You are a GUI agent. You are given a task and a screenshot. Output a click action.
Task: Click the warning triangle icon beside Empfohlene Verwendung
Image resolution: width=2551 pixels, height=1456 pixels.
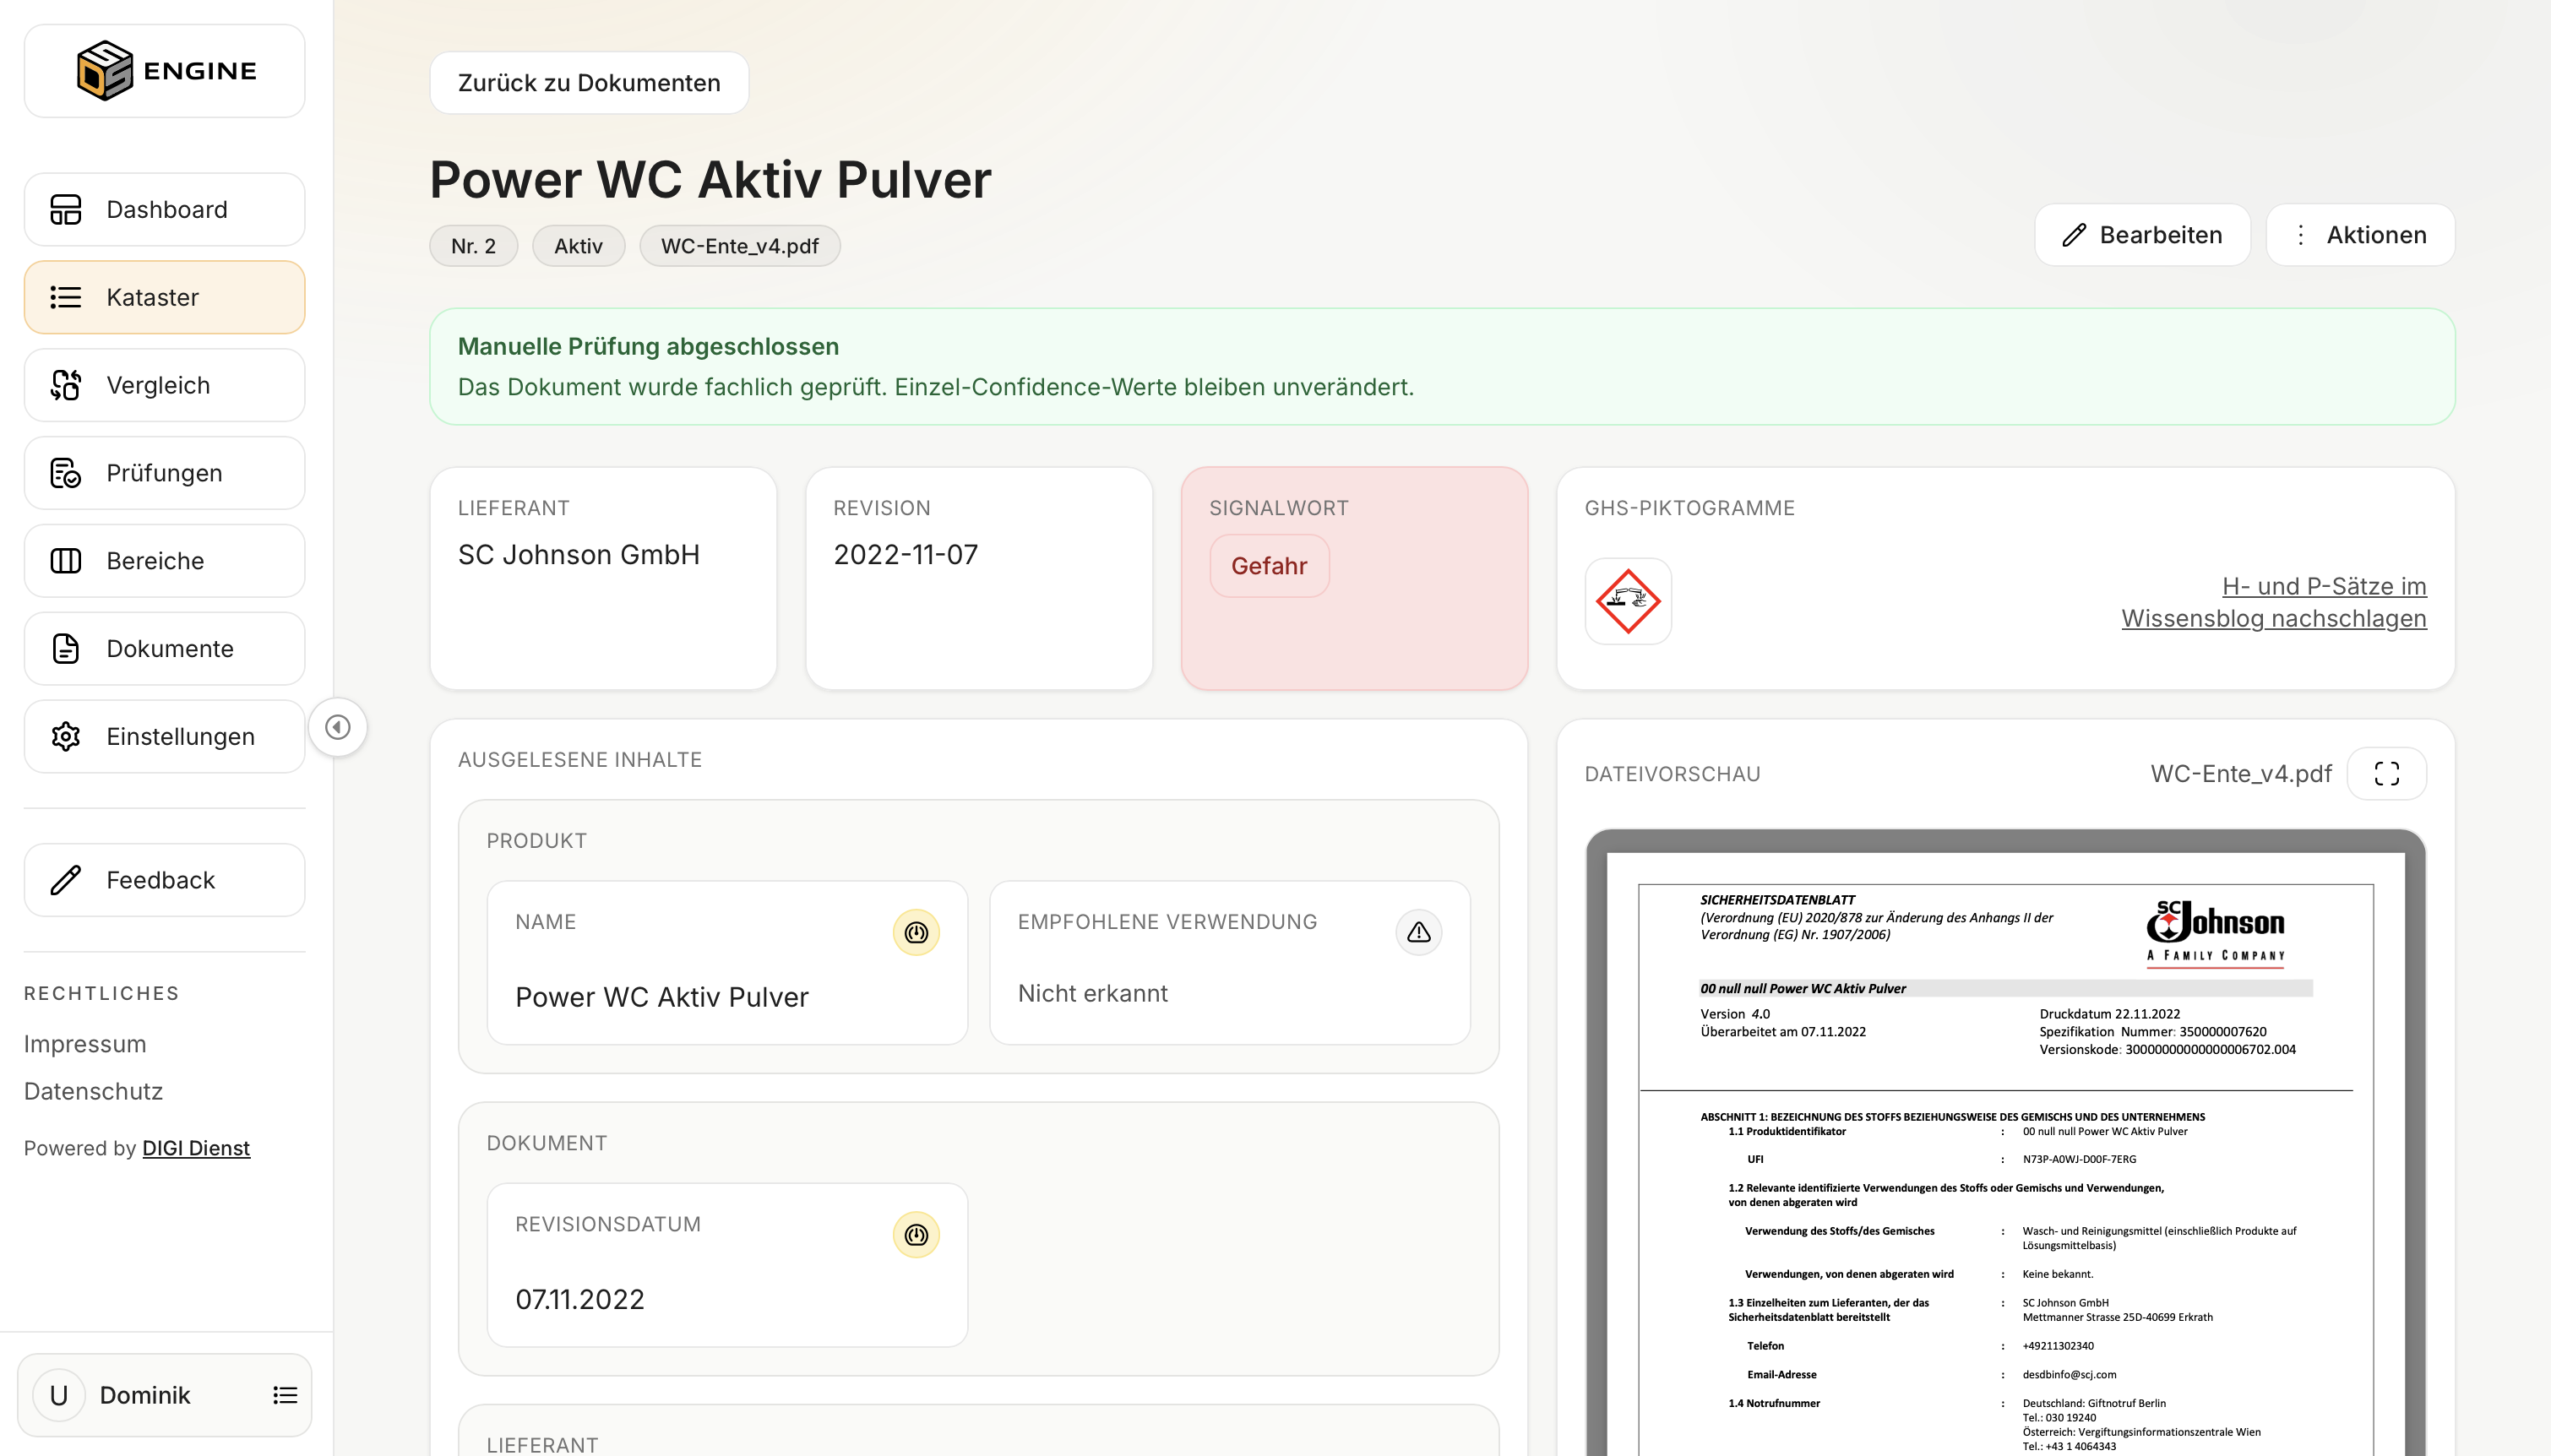pyautogui.click(x=1418, y=932)
